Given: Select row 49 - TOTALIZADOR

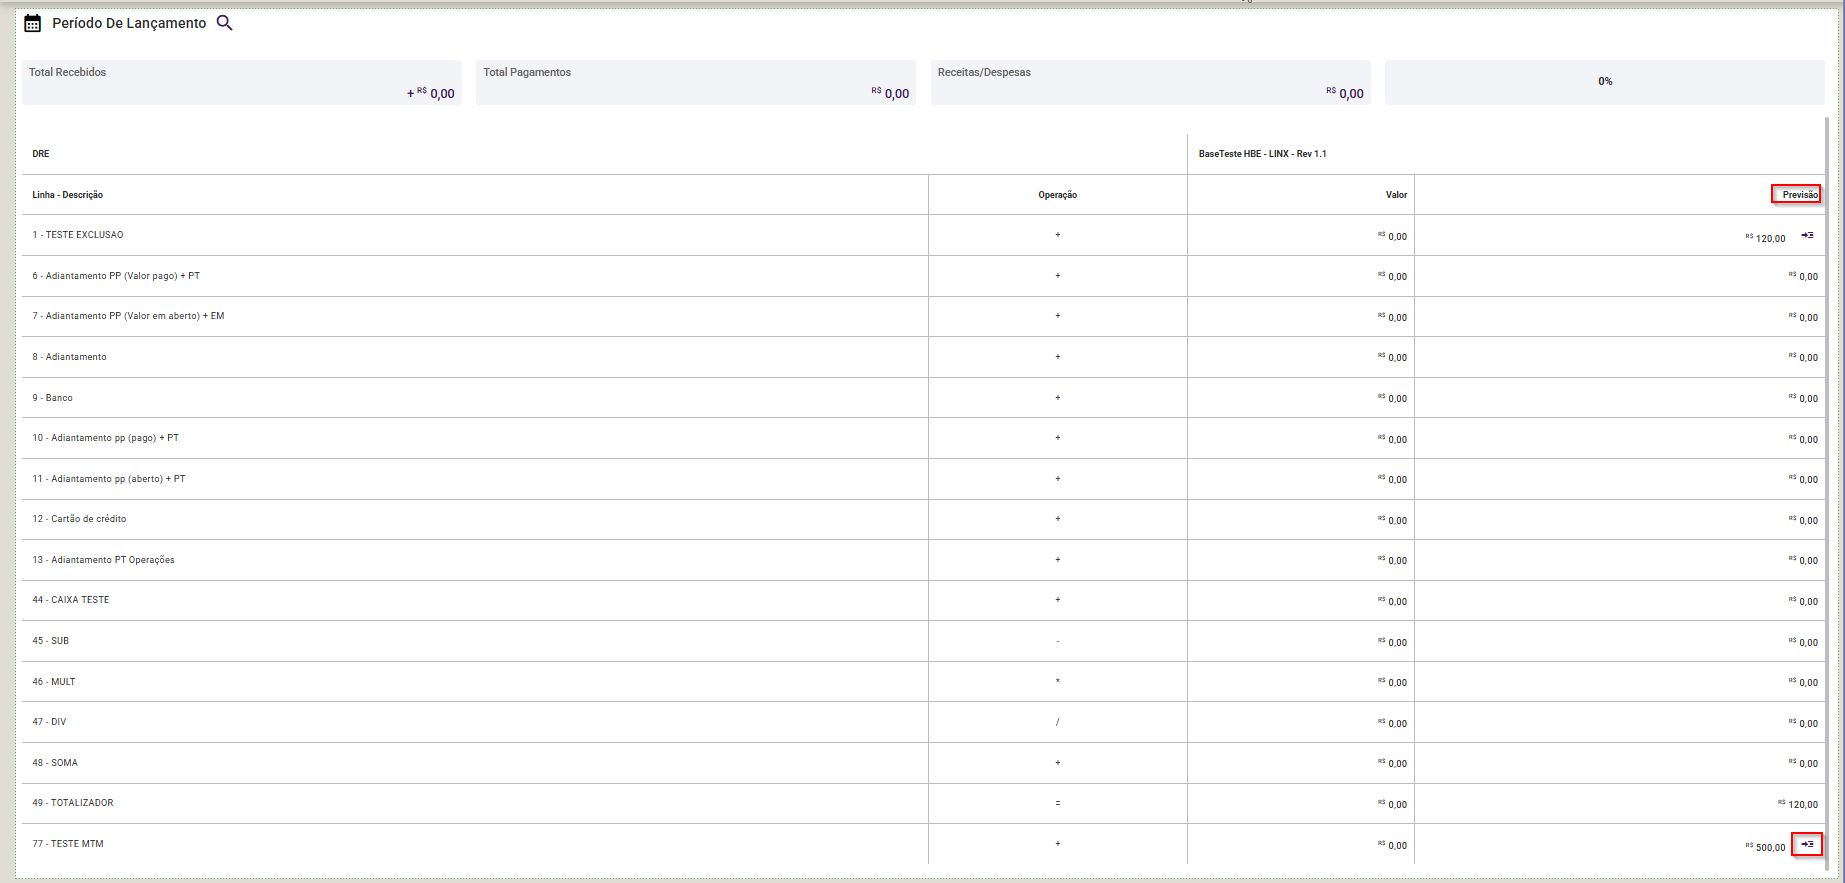Looking at the screenshot, I should [x=924, y=803].
